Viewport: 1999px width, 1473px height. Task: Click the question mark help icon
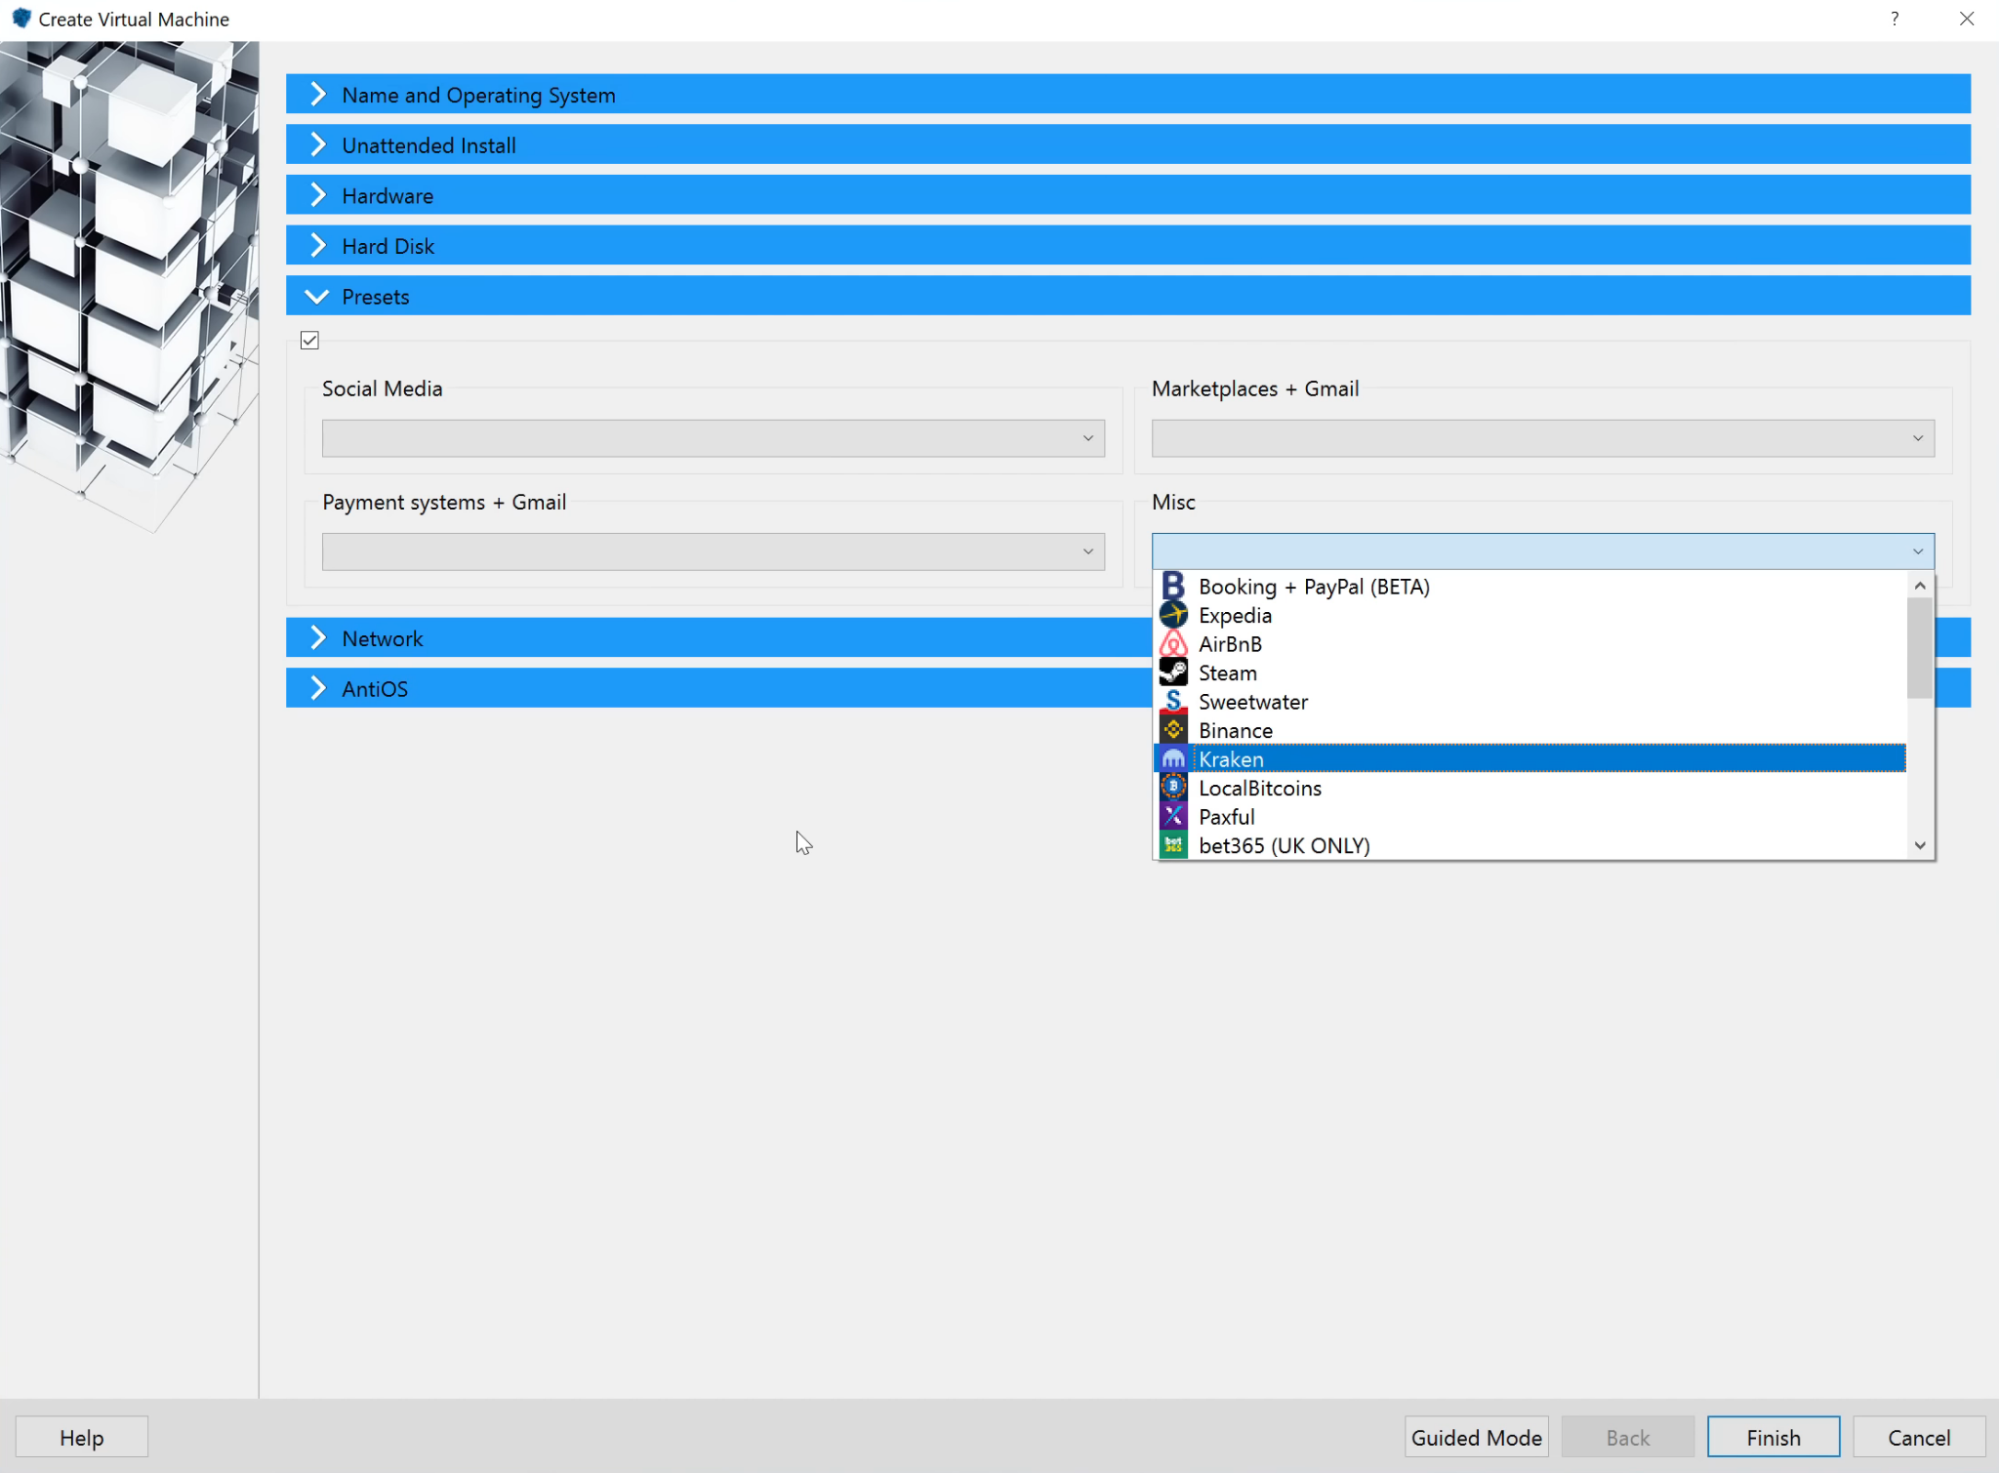[1894, 19]
